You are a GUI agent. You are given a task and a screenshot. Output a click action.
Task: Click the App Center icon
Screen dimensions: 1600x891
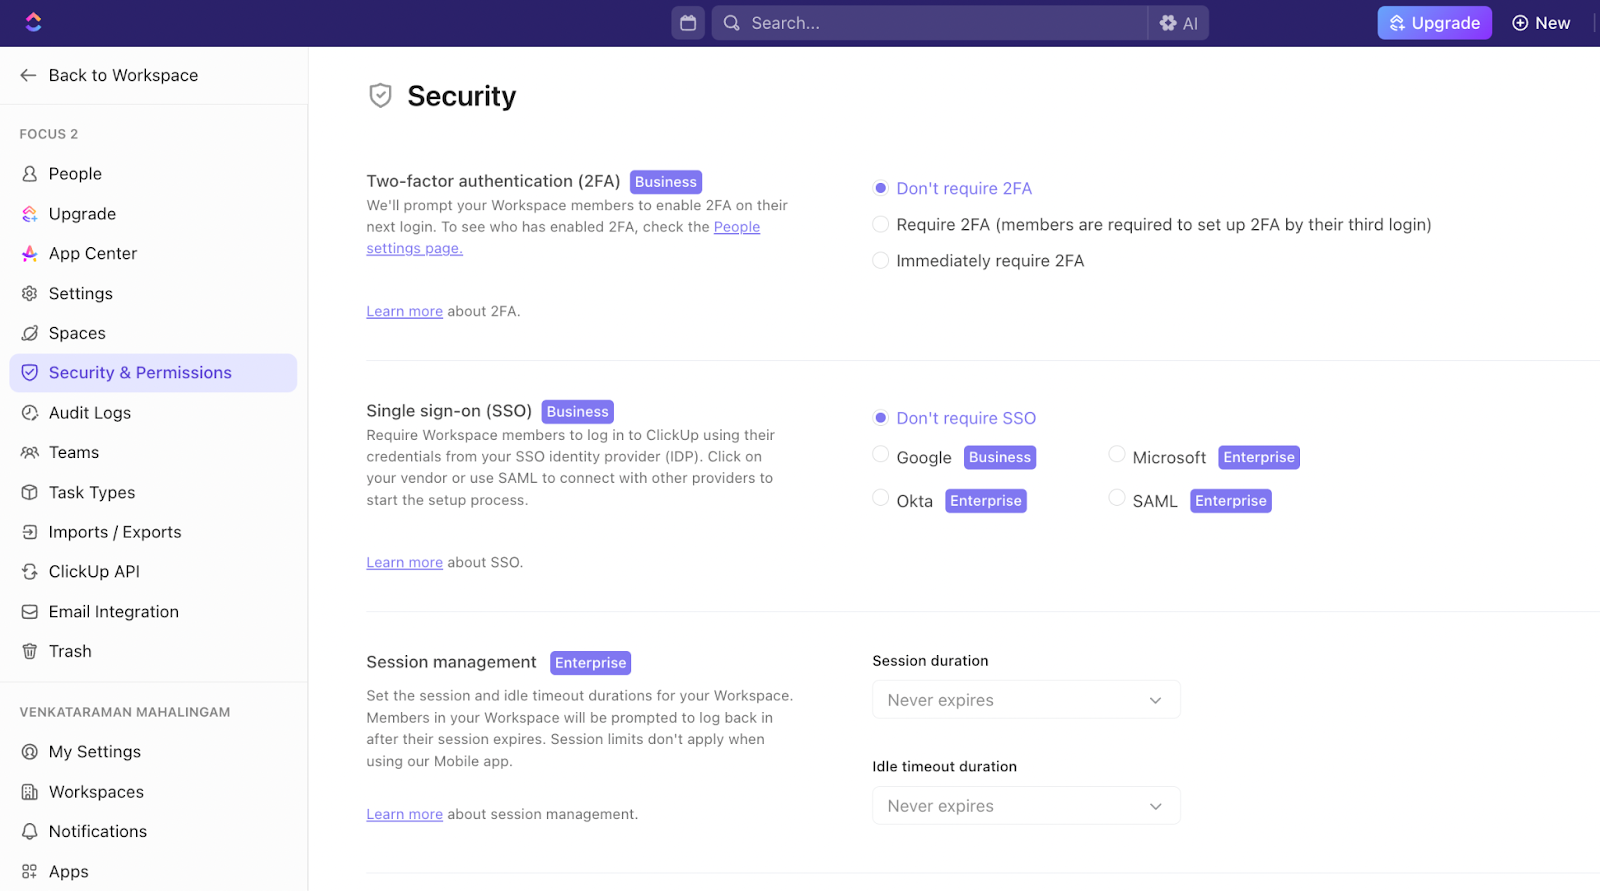(x=30, y=254)
